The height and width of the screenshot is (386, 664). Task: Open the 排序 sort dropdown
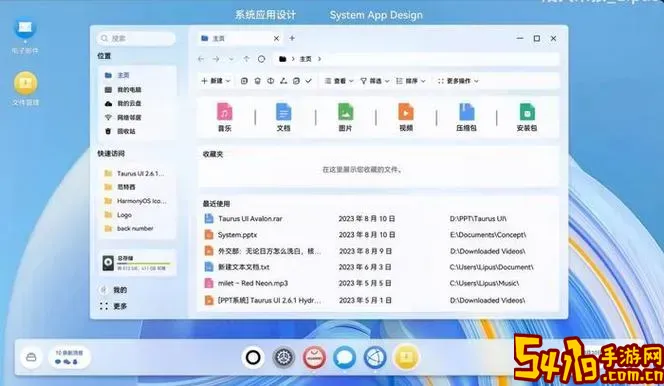411,81
